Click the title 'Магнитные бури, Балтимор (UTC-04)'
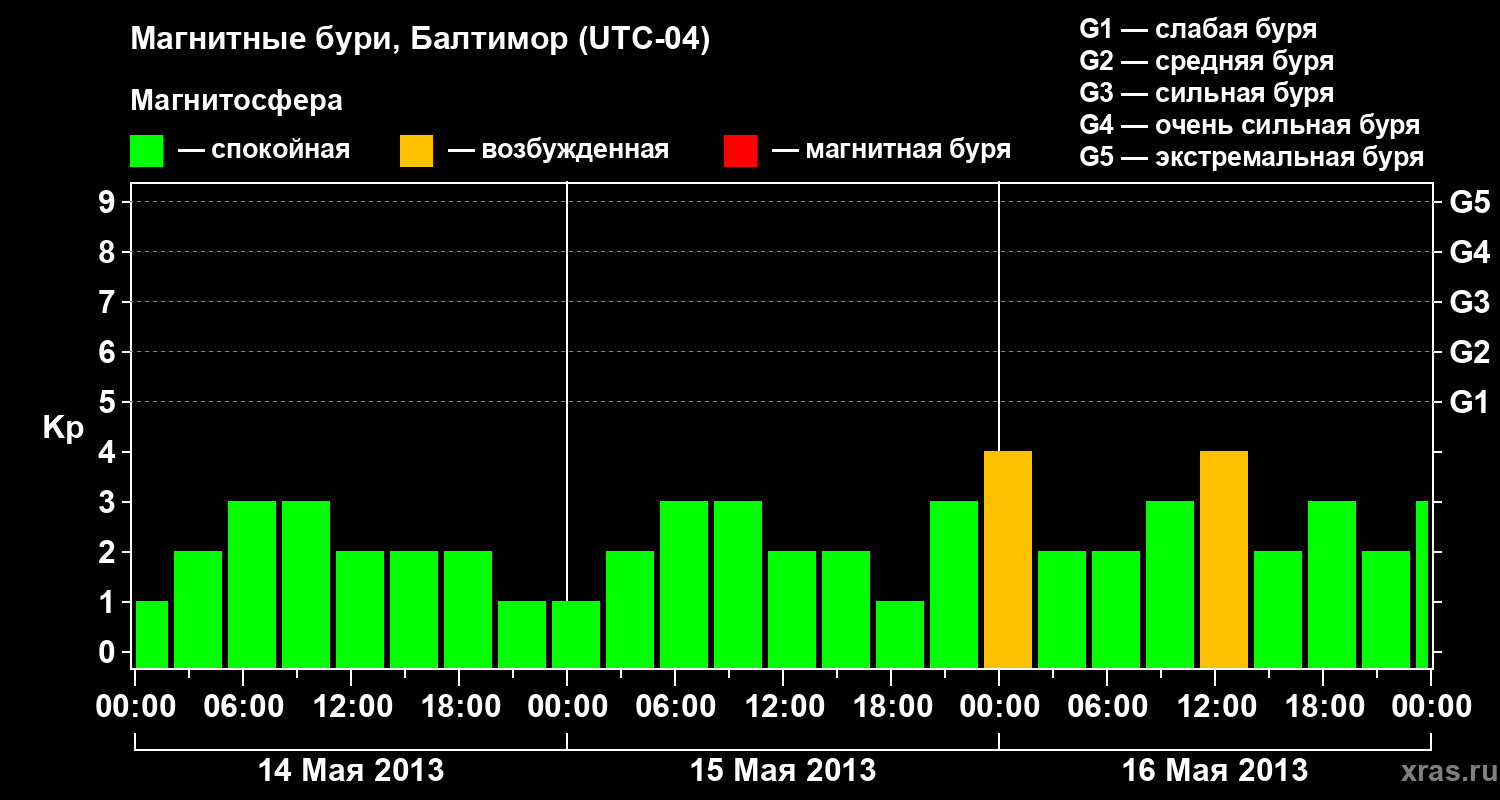 (x=420, y=40)
